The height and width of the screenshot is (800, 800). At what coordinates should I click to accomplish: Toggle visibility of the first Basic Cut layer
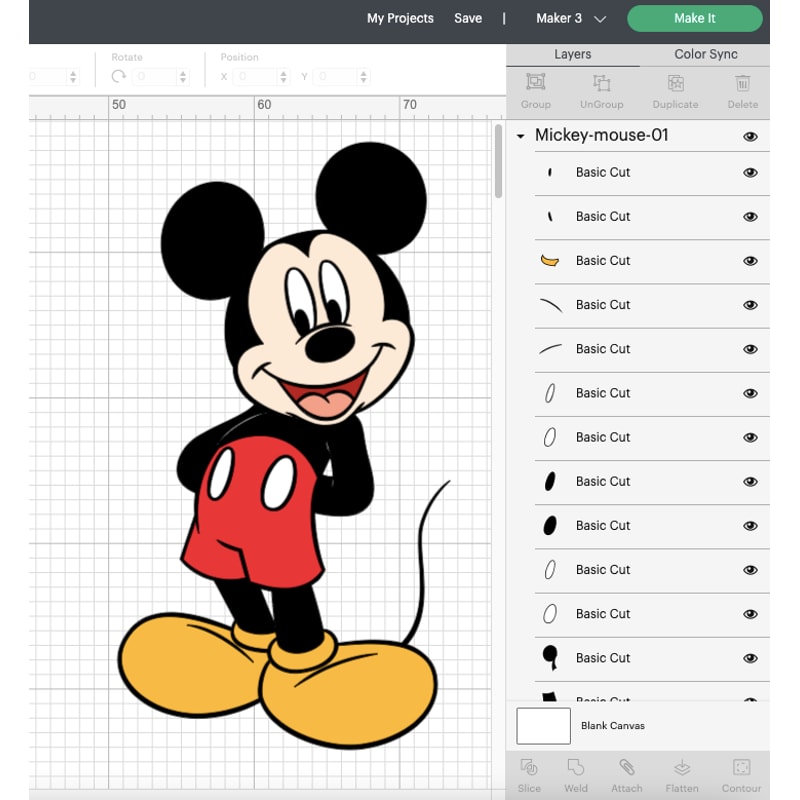[750, 172]
